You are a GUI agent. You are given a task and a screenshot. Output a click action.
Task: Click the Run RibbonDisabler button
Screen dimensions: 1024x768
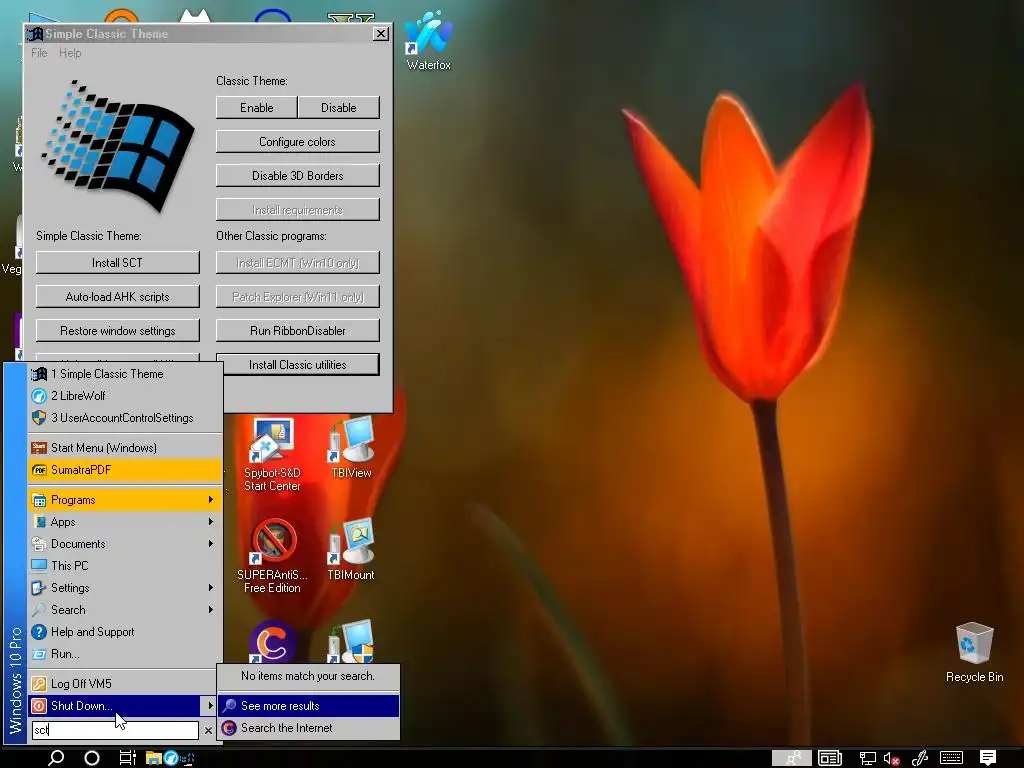(298, 330)
